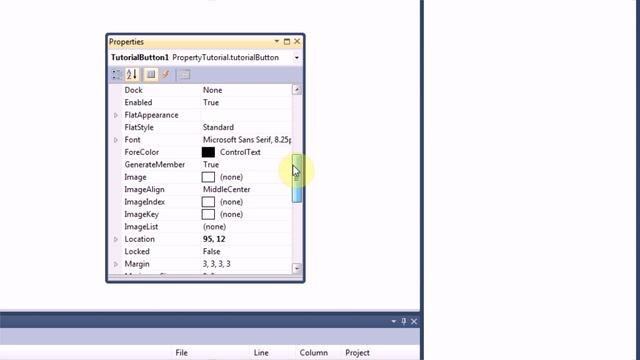Click the File column header in bottom panel

182,353
